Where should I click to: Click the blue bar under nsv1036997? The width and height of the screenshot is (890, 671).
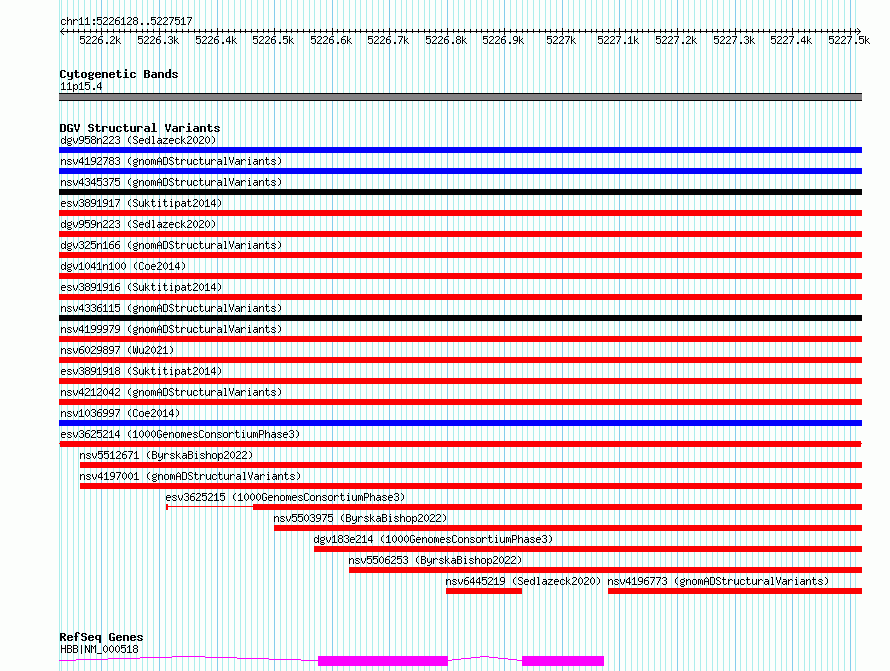[460, 423]
